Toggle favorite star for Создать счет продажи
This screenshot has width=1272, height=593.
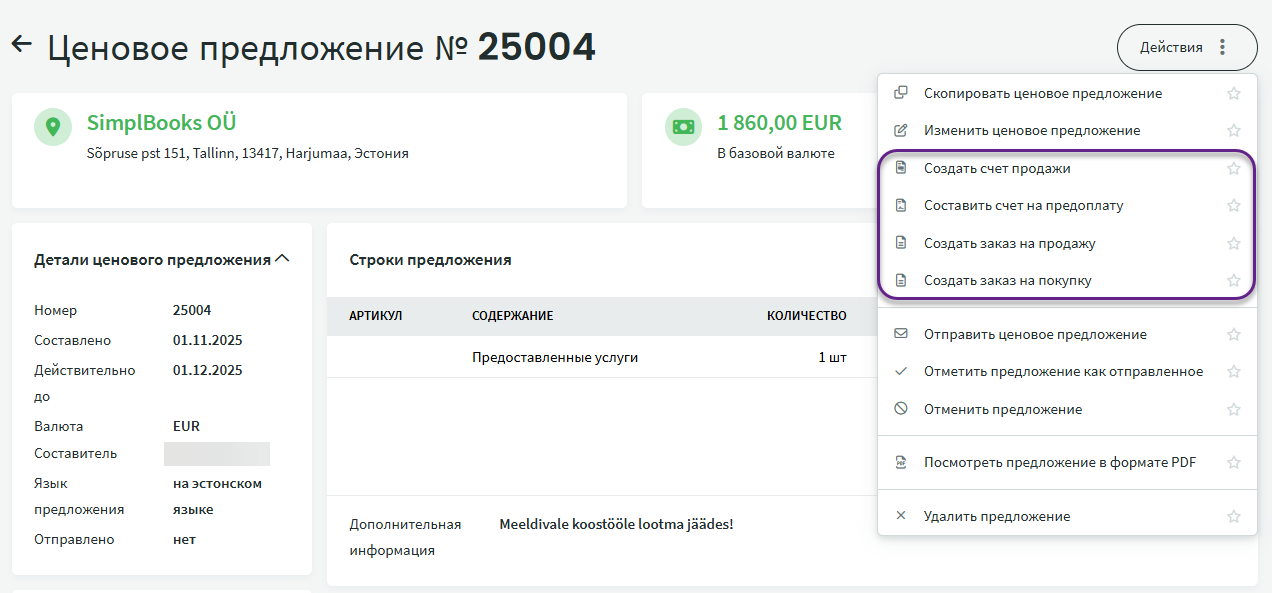(x=1233, y=169)
